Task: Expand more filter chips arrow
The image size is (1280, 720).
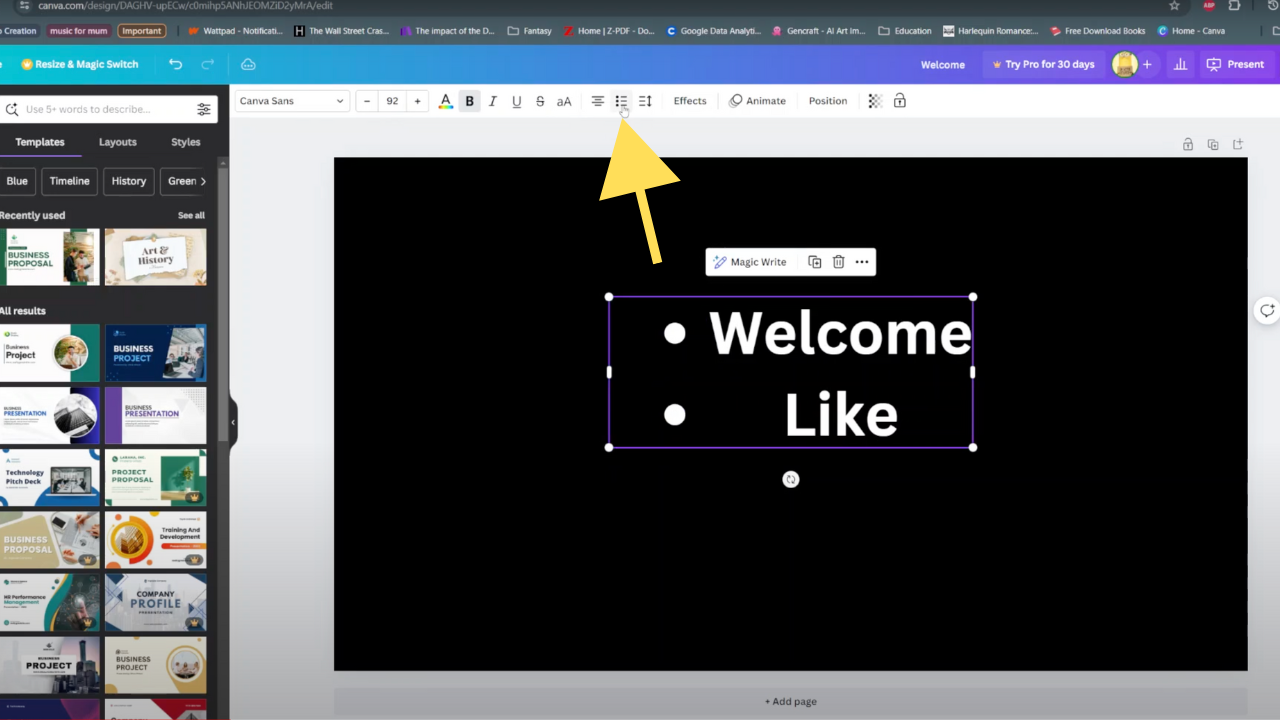Action: pos(204,181)
